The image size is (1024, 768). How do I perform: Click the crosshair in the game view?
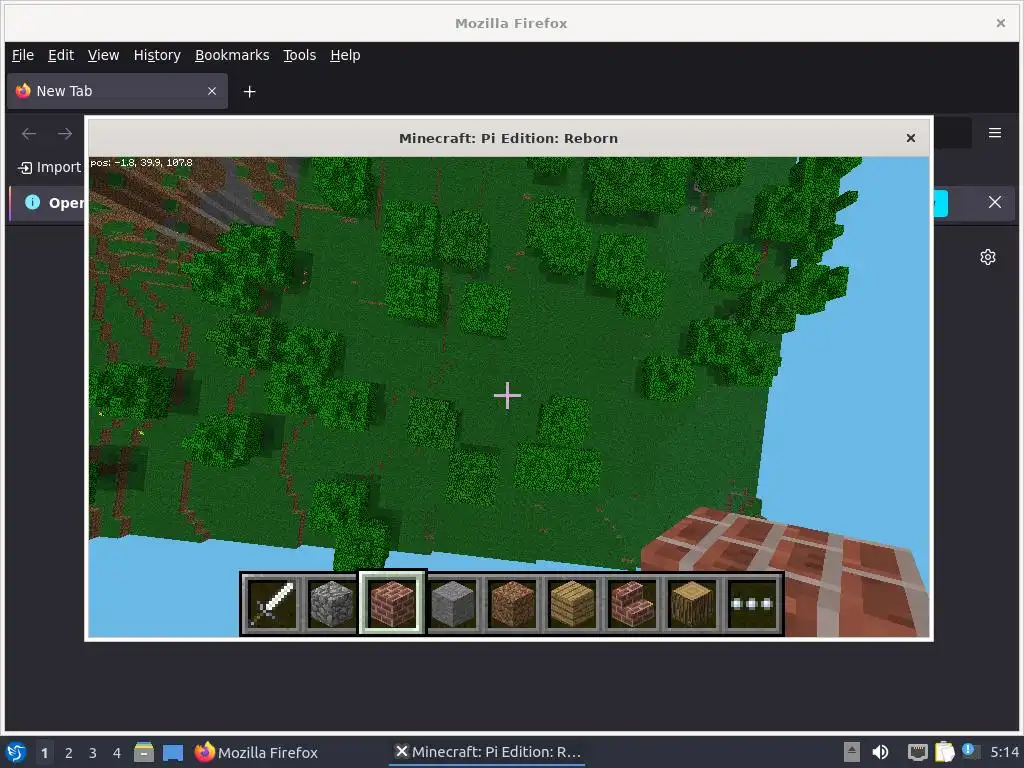tap(507, 396)
